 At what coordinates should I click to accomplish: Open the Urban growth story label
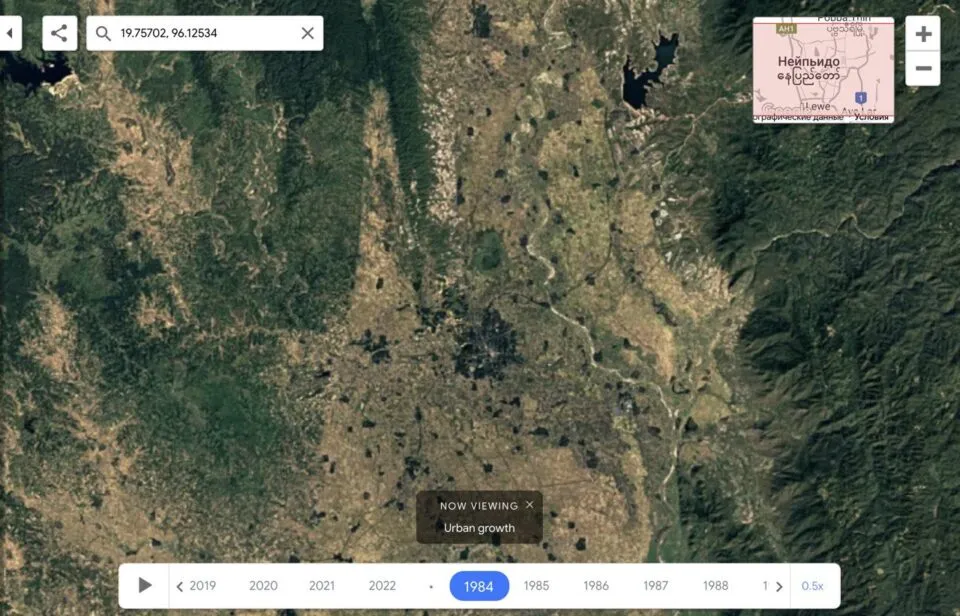pyautogui.click(x=479, y=528)
